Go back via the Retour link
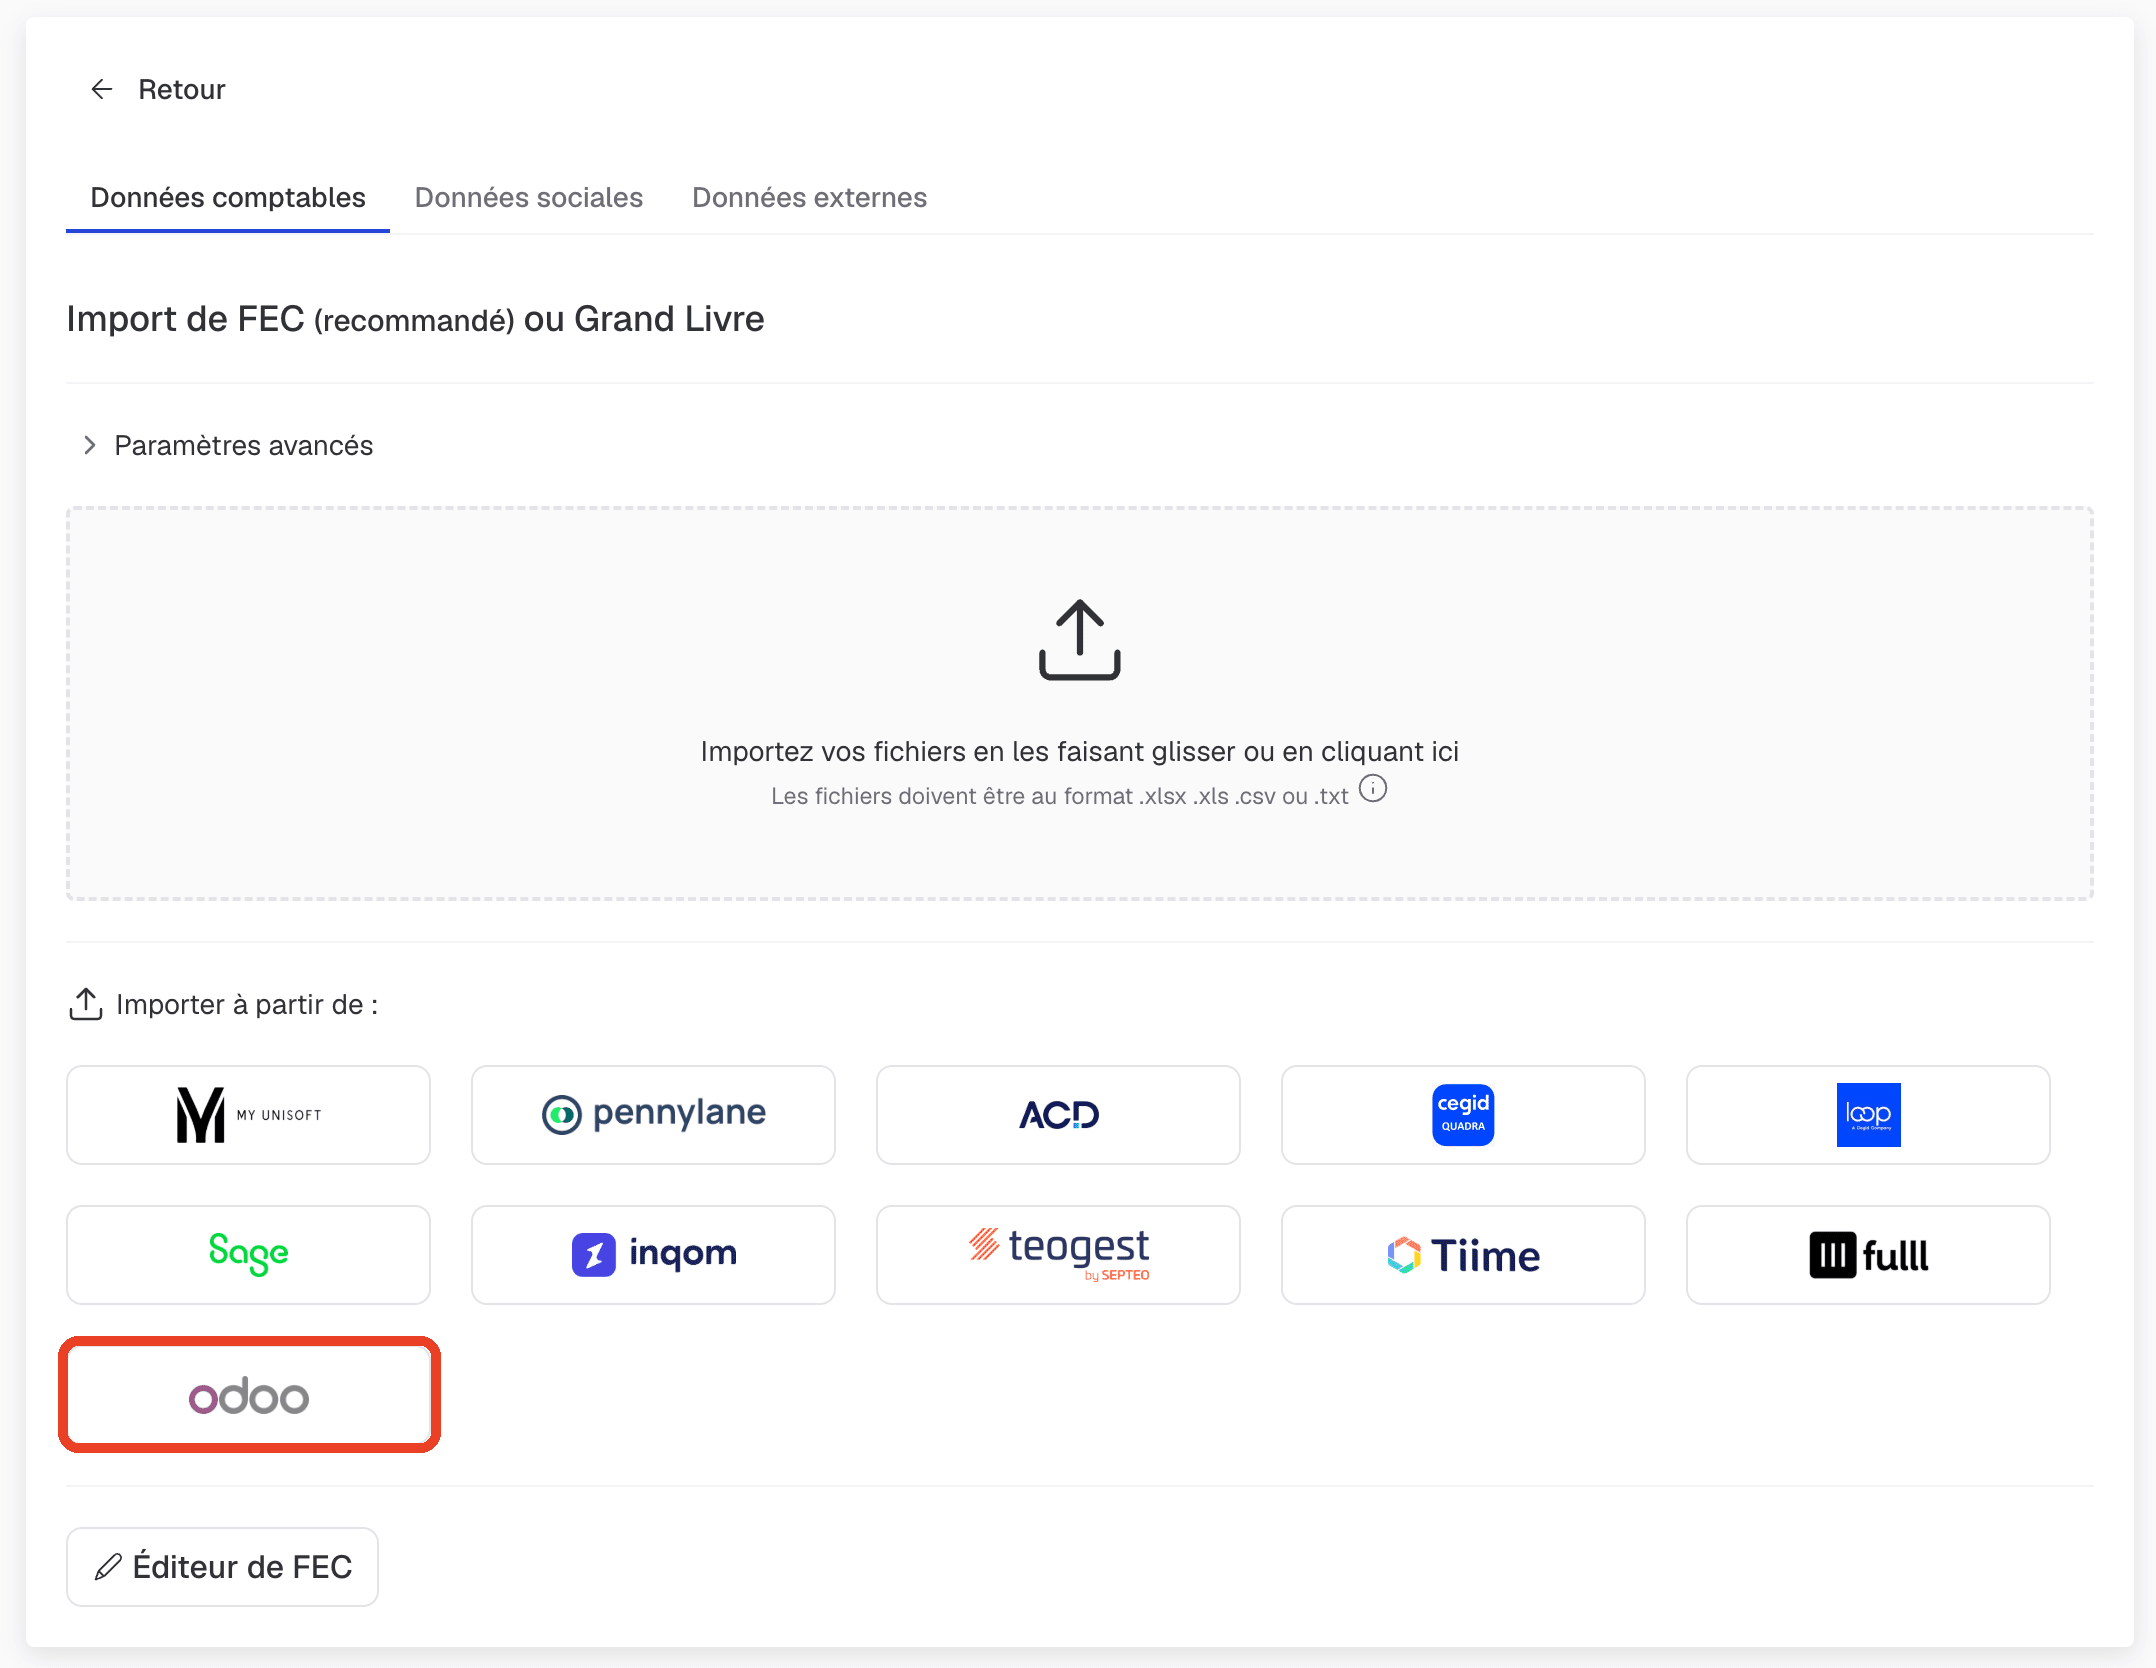 click(x=181, y=89)
